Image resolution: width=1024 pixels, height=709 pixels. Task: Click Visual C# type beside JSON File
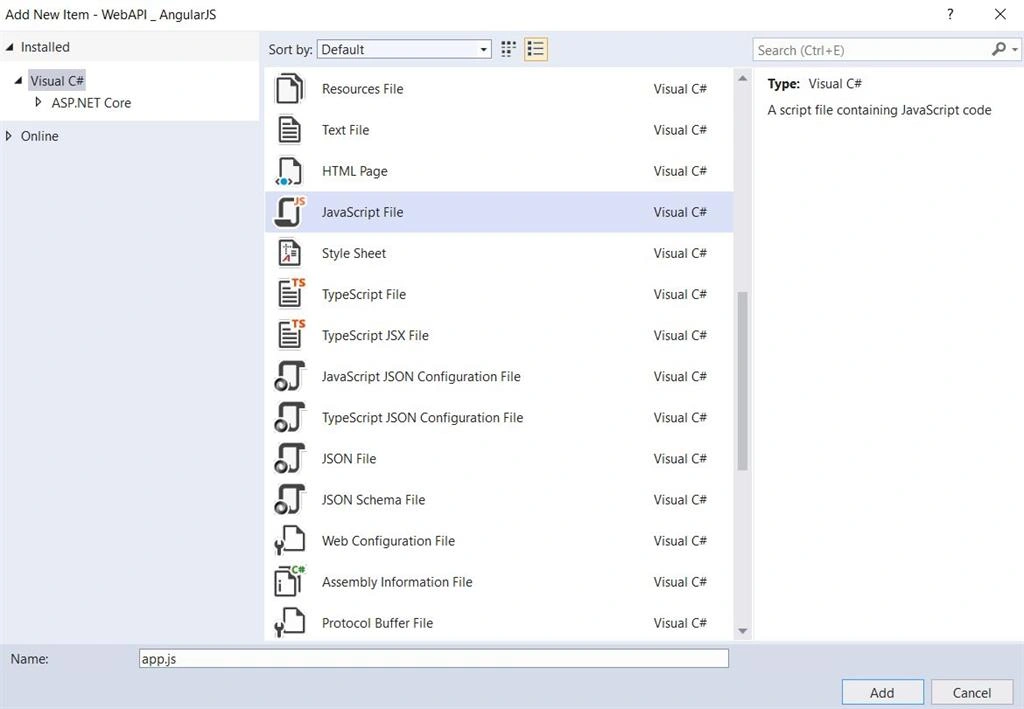click(680, 459)
